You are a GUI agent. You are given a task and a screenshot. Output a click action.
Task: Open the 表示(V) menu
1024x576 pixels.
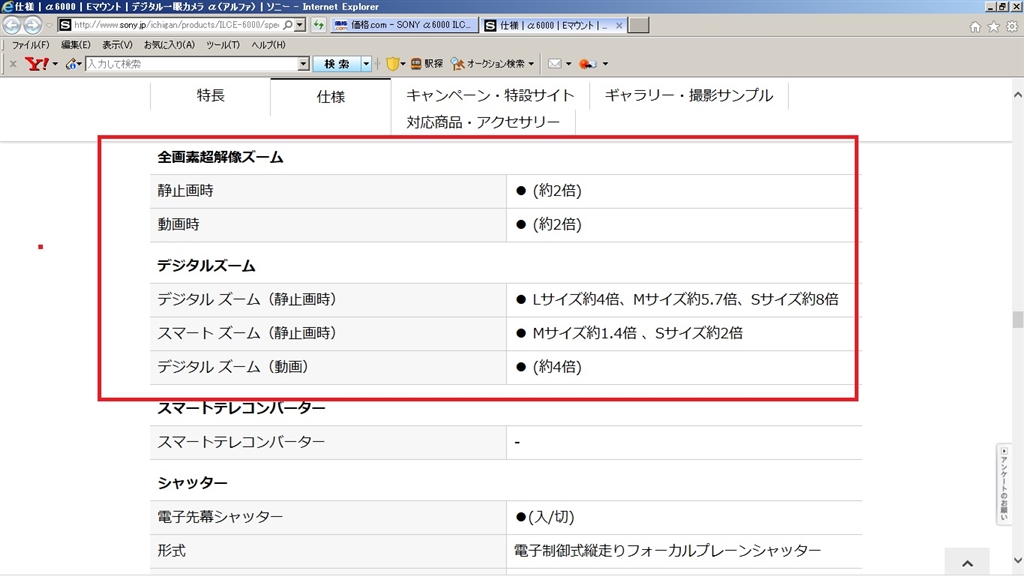117,45
